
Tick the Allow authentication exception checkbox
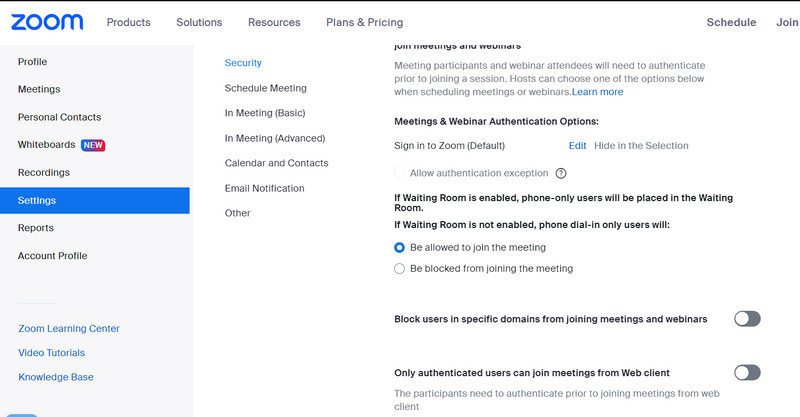400,173
